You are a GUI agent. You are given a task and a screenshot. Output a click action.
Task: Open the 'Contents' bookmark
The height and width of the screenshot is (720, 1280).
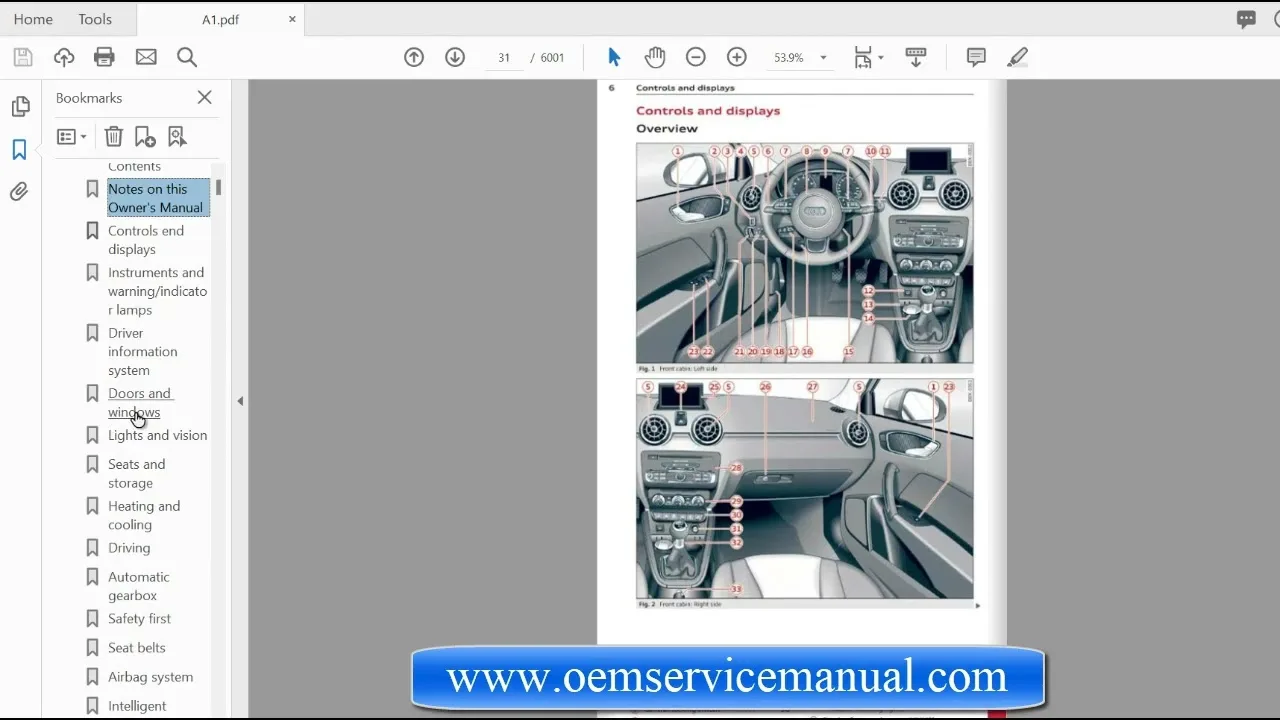[134, 166]
